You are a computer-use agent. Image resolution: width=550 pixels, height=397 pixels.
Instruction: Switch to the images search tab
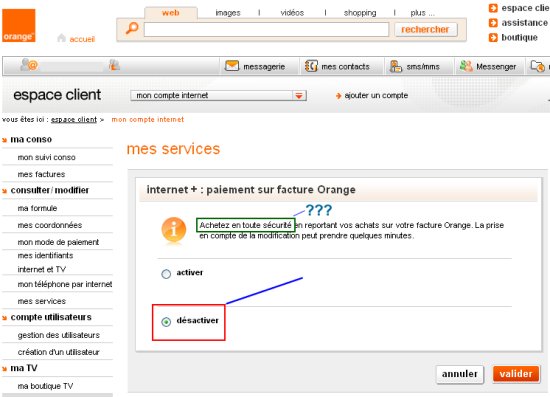click(228, 13)
